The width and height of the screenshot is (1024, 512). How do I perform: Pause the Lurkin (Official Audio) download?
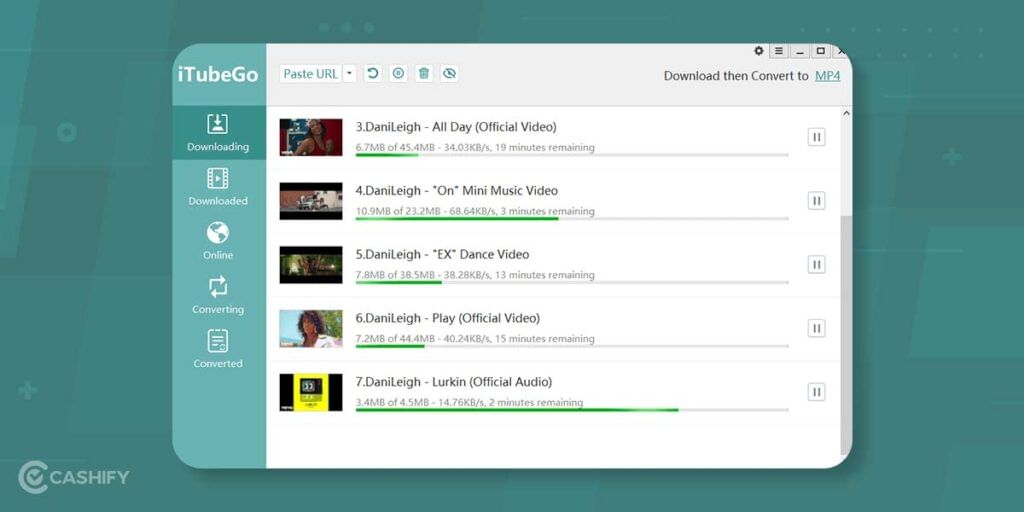816,392
